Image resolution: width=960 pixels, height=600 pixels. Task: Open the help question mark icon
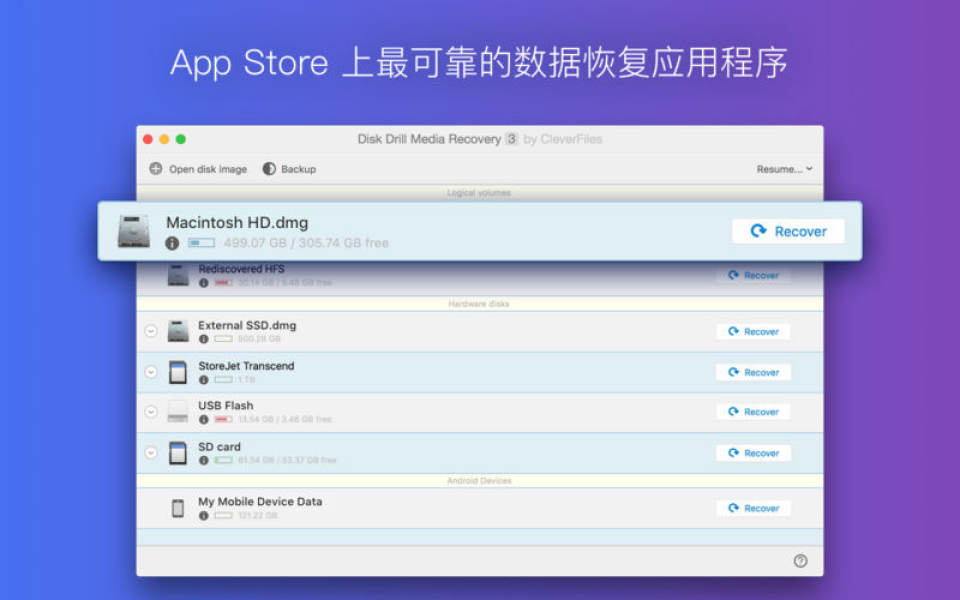(800, 561)
